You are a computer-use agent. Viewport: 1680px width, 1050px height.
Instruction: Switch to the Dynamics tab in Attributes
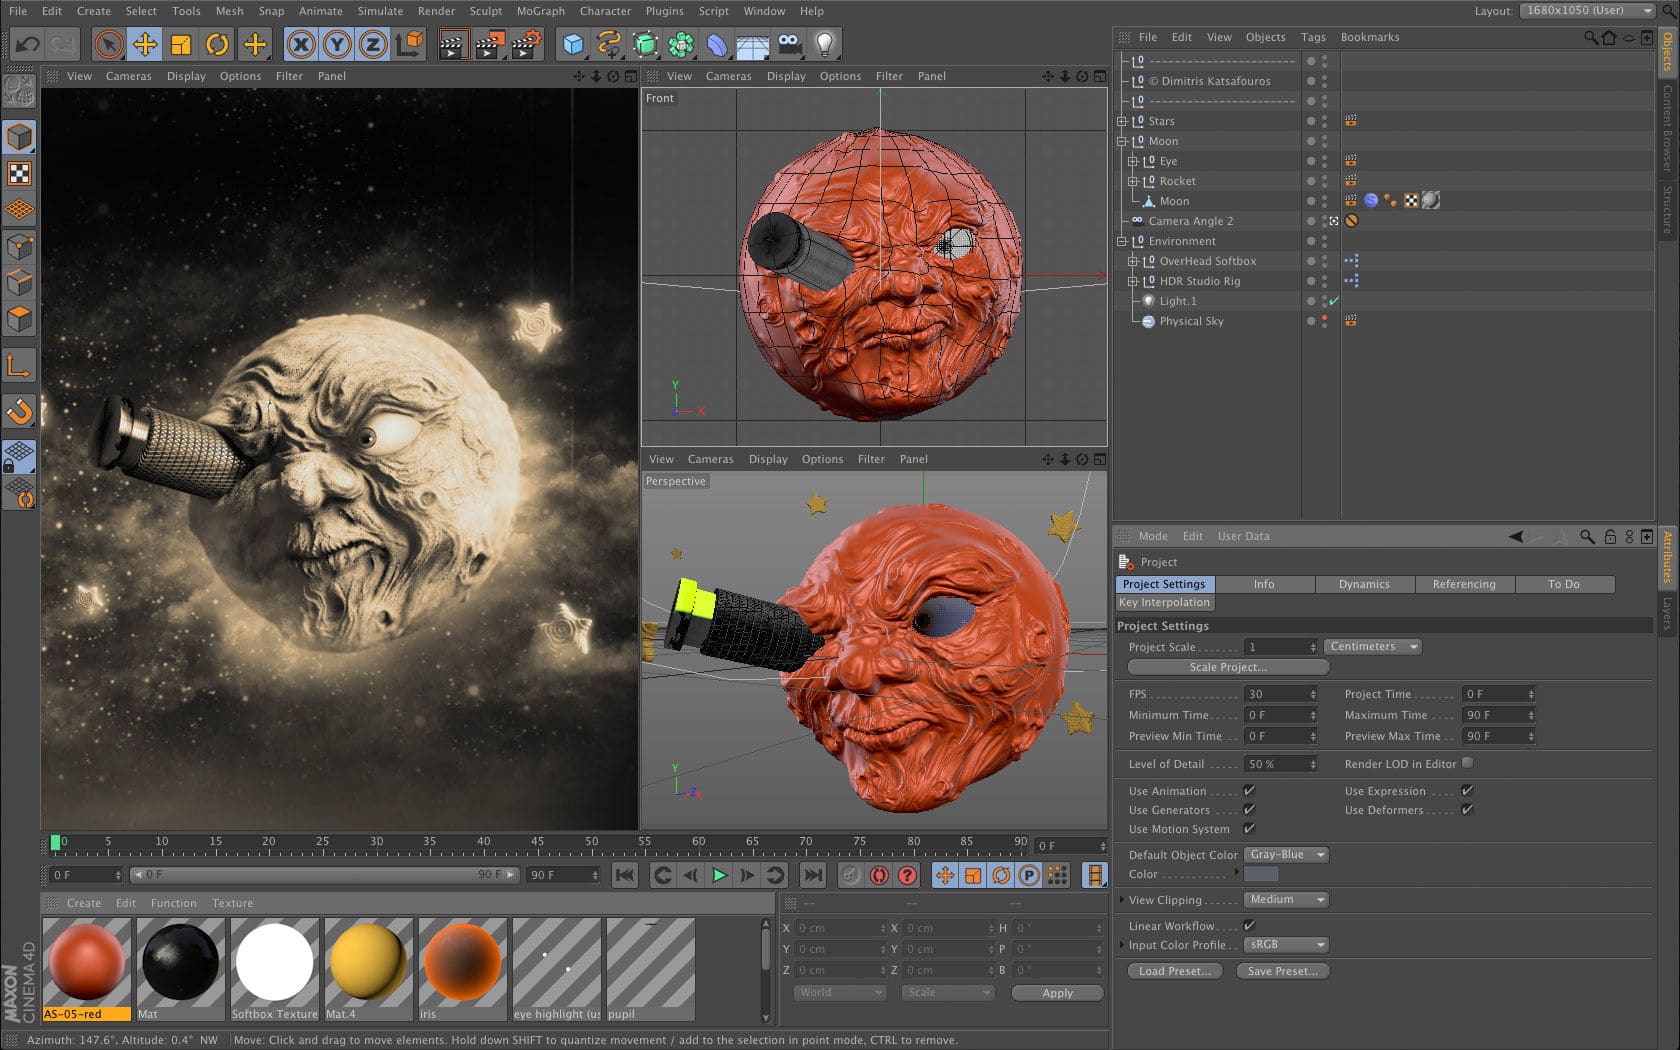coord(1364,584)
